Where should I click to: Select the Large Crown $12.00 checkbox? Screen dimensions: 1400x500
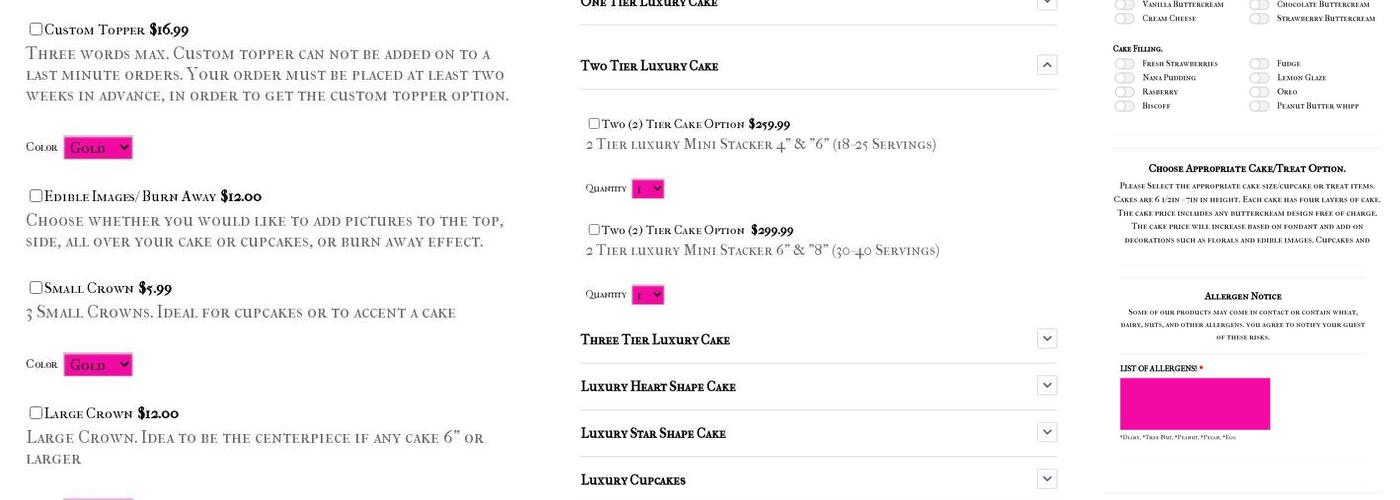coord(36,413)
